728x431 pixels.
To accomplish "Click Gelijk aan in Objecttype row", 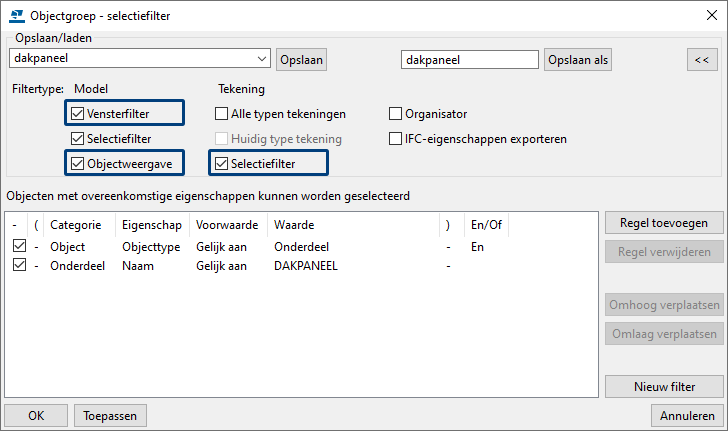I will [221, 247].
